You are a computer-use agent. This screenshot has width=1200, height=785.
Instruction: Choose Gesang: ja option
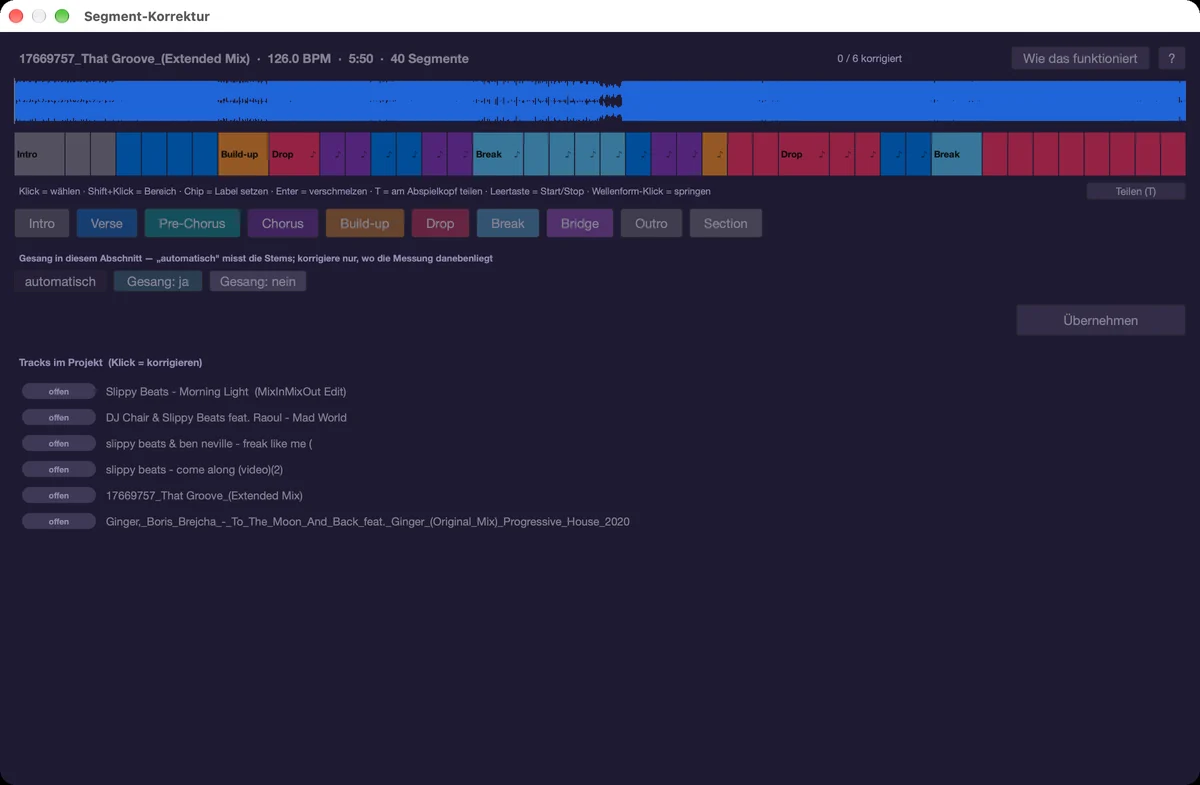point(158,282)
